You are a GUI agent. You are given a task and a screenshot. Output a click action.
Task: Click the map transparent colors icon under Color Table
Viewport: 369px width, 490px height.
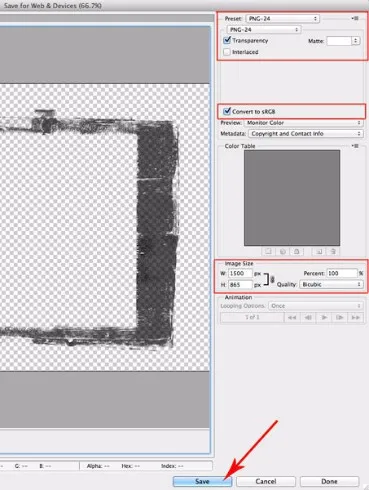[x=268, y=251]
